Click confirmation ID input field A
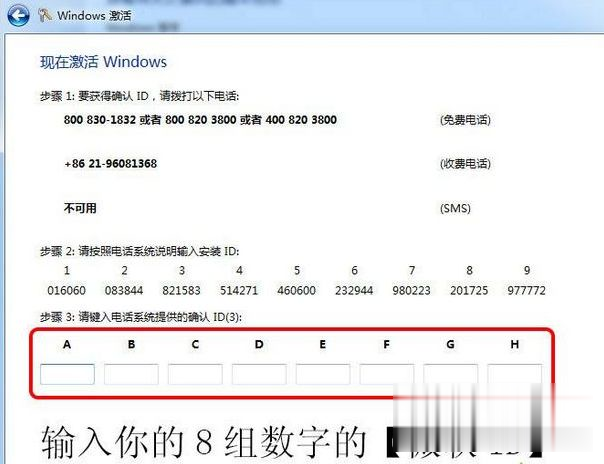Screen dimensions: 604x464 coord(67,374)
